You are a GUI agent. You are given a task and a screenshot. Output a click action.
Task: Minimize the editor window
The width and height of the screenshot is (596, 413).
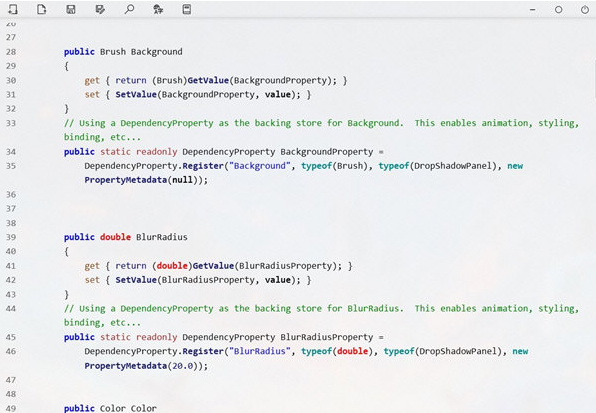tap(533, 9)
